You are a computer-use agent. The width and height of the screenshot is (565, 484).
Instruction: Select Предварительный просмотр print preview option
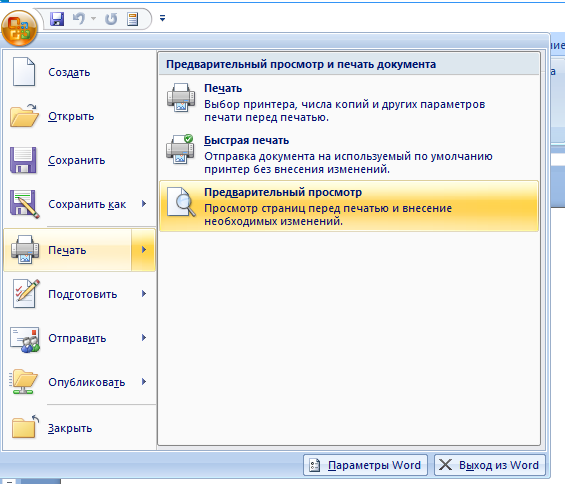(x=349, y=206)
